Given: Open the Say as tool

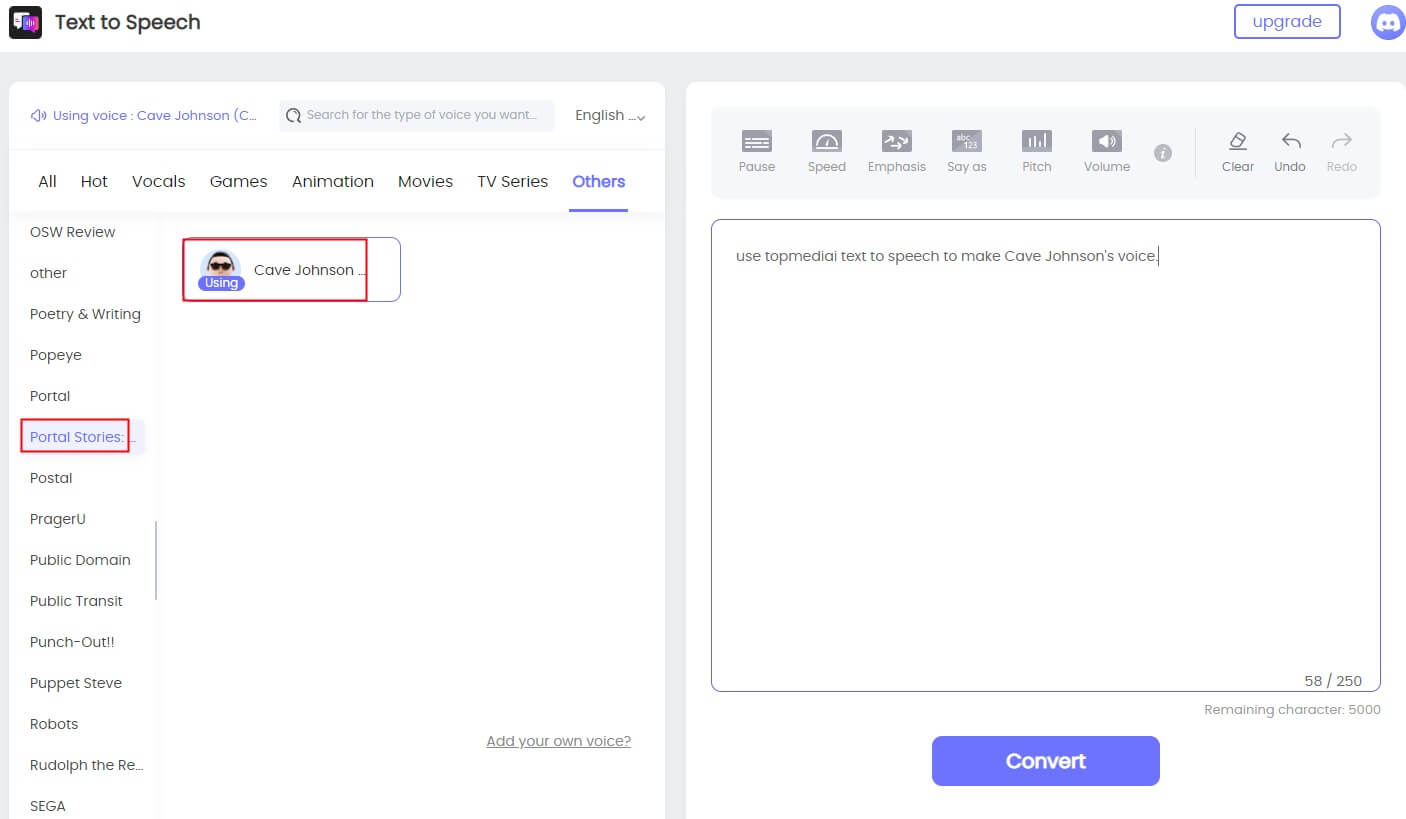Looking at the screenshot, I should coord(967,152).
